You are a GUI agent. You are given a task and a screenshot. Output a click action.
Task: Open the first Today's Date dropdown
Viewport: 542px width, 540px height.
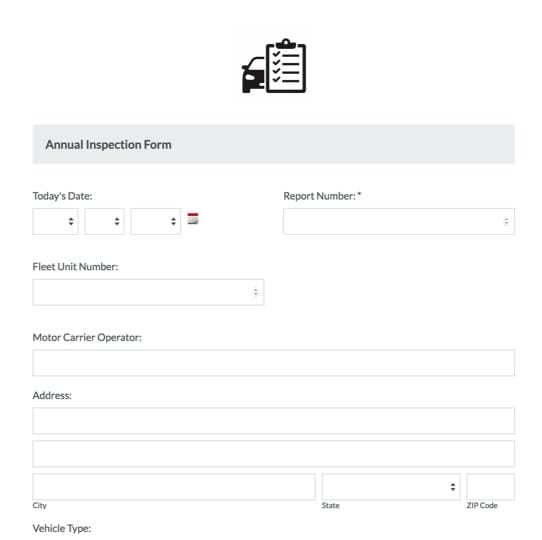(x=55, y=221)
